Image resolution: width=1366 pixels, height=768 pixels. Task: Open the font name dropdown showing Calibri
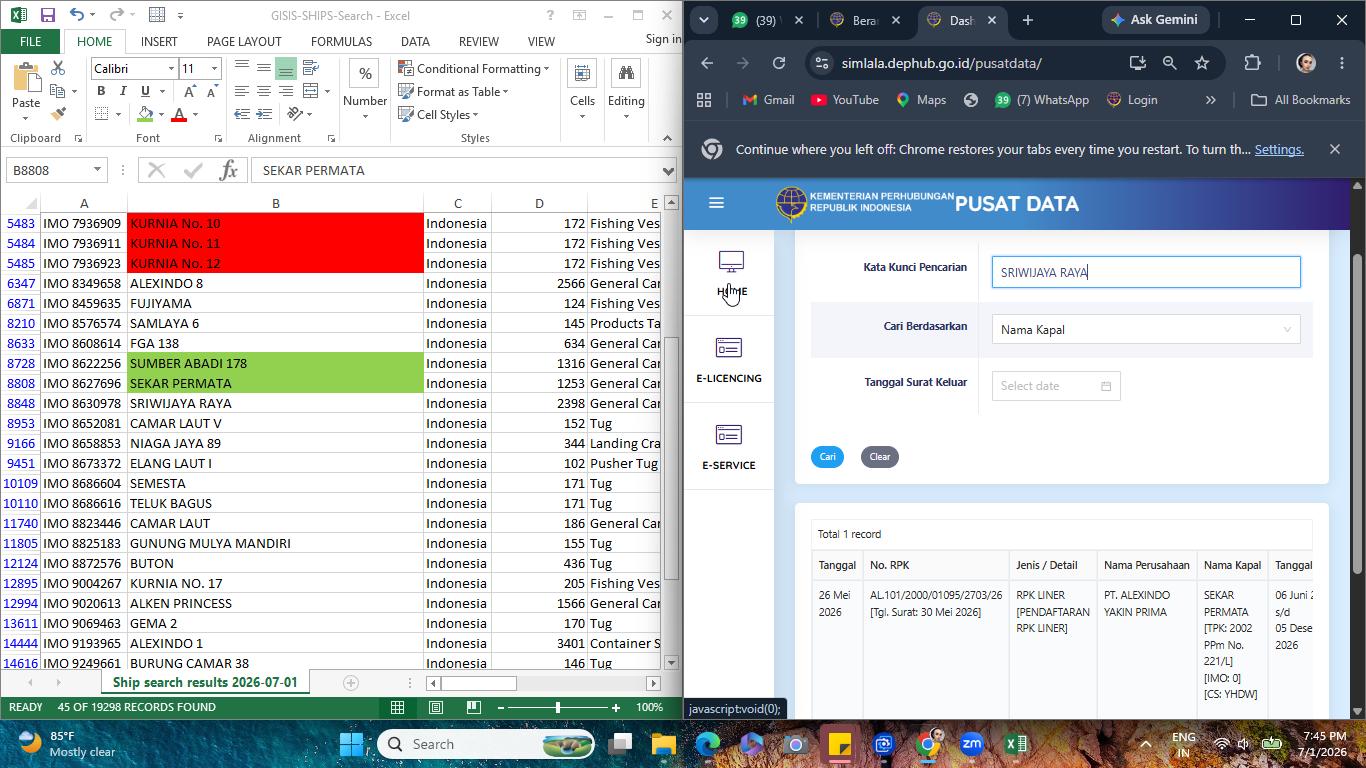tap(169, 68)
